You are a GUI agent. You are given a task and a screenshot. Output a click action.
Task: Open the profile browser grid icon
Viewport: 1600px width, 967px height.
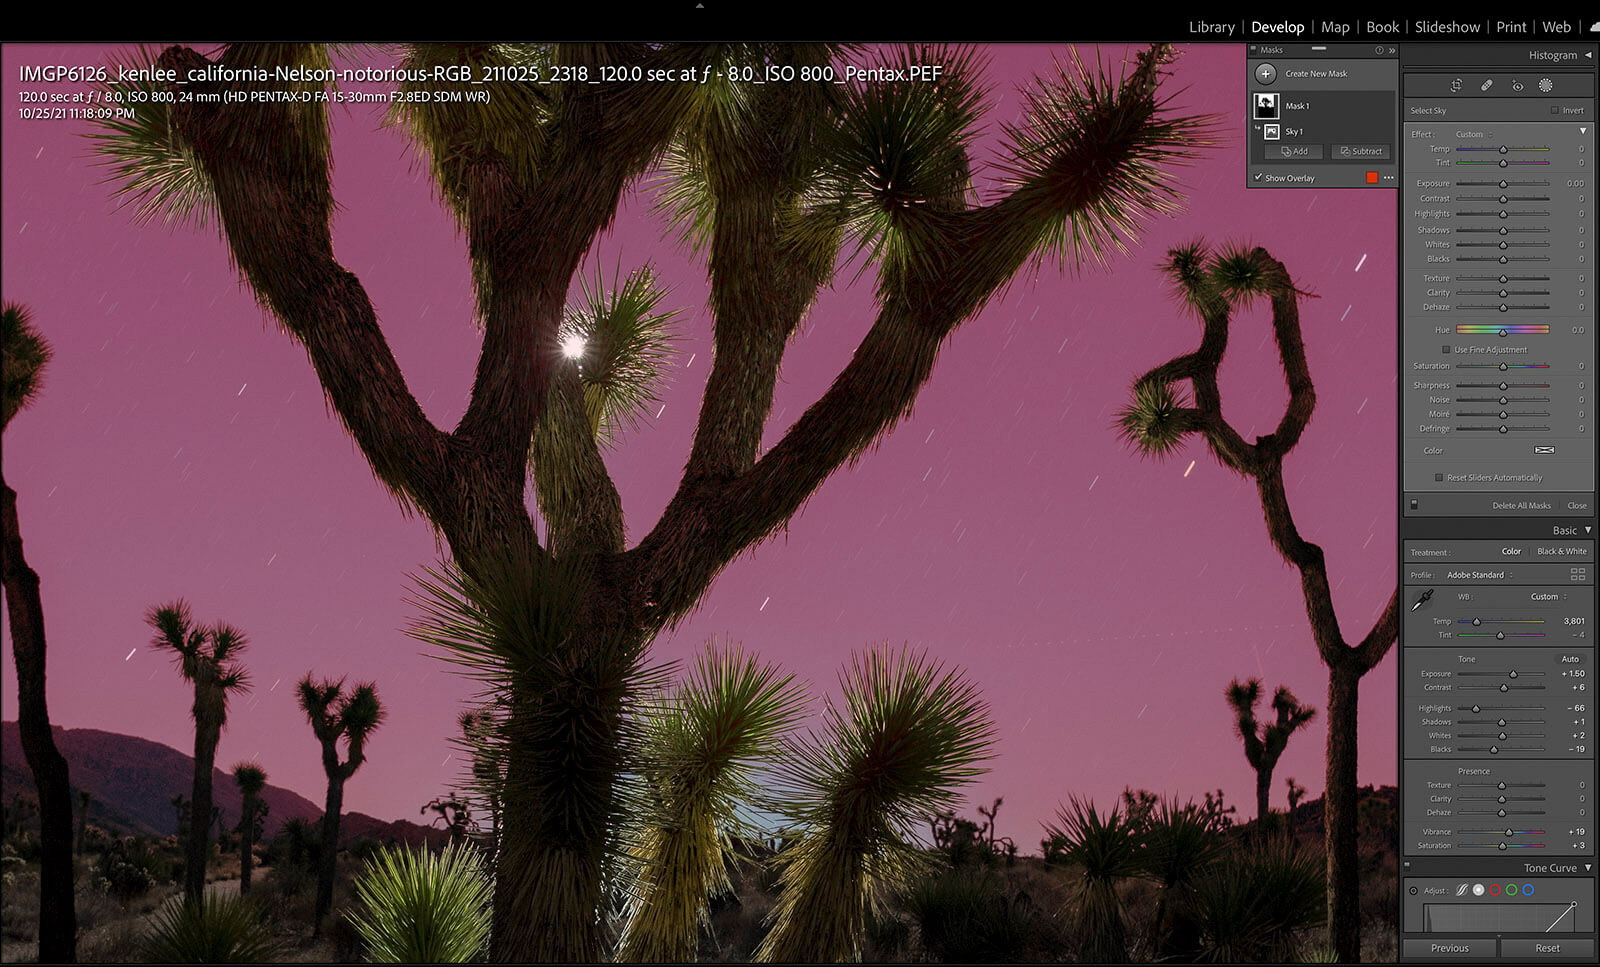(x=1577, y=575)
